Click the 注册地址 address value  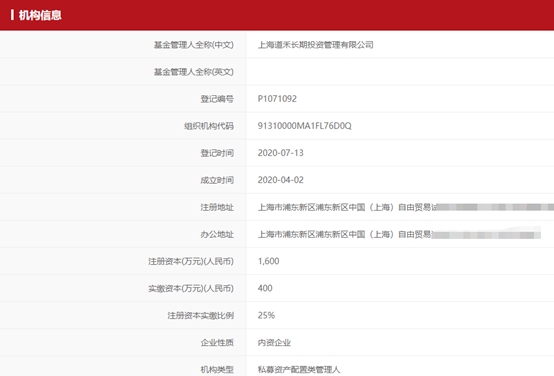[406, 207]
